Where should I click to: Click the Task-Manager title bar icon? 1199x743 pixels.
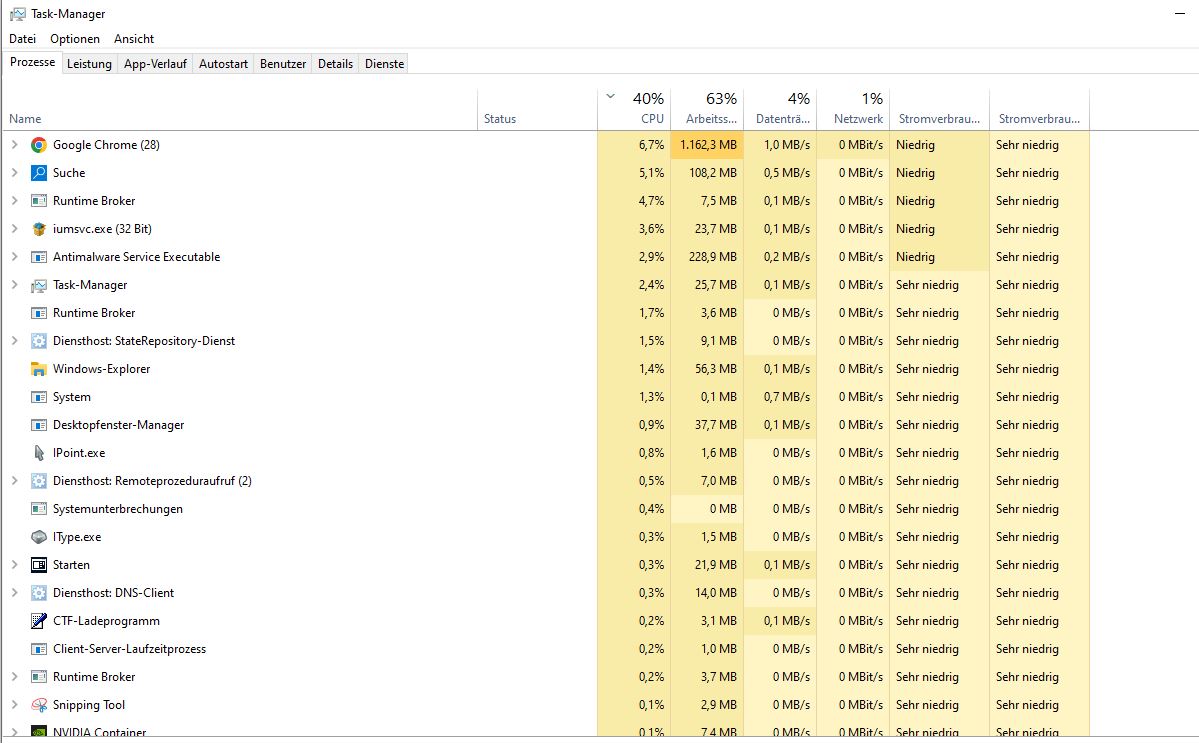pos(18,14)
